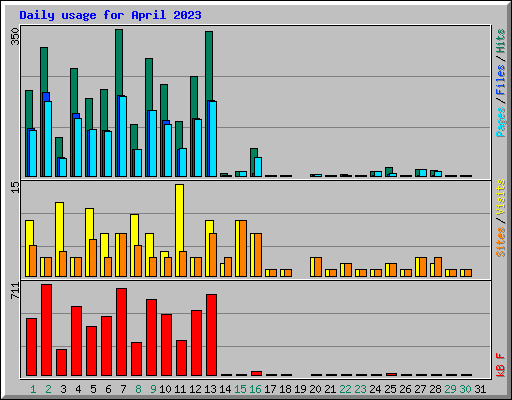The width and height of the screenshot is (512, 400).
Task: Select the orange sites bar for day 28
Action: pyautogui.click(x=438, y=267)
